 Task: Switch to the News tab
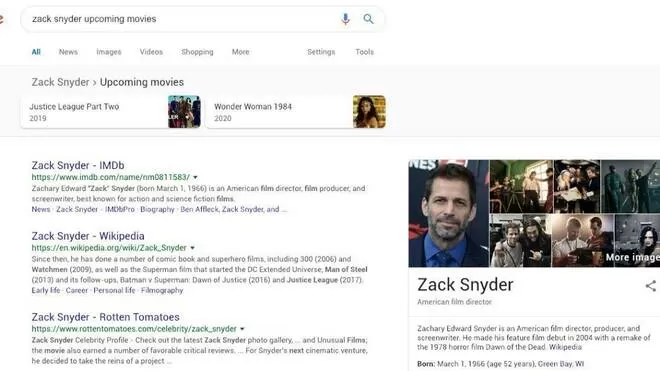[68, 52]
